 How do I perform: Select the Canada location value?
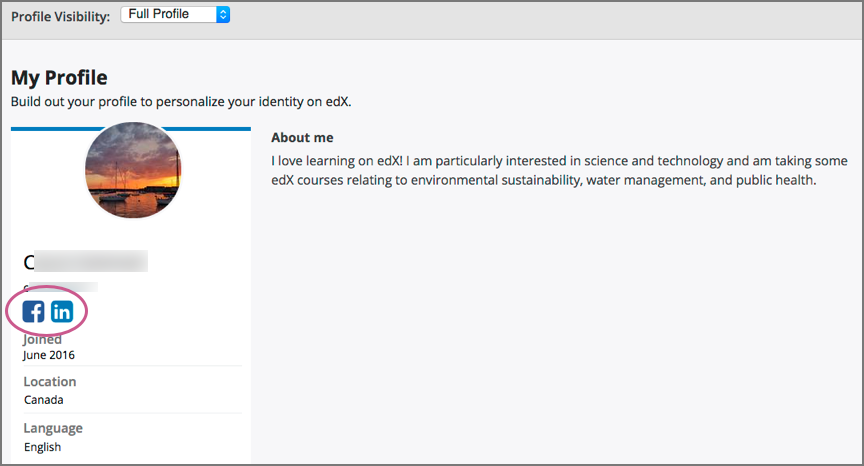pos(43,400)
